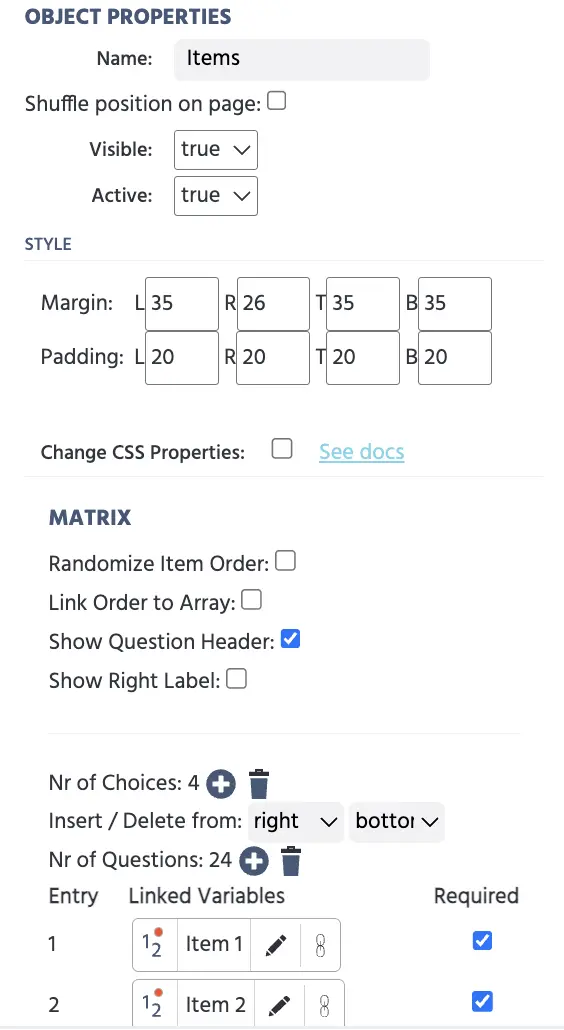Add a question with the plus icon
Viewport: 564px width, 1030px height.
click(253, 861)
